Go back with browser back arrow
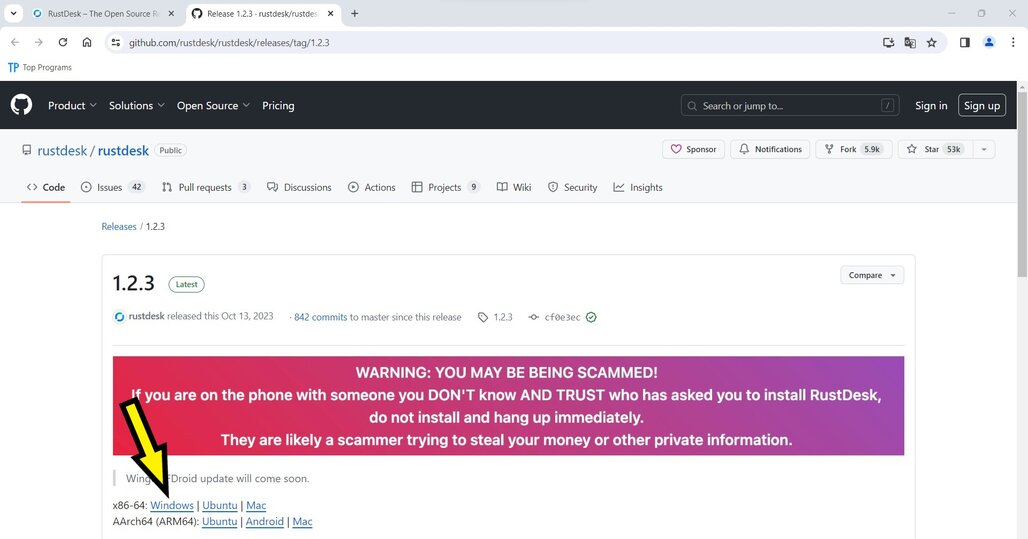1028x539 pixels. (x=15, y=43)
